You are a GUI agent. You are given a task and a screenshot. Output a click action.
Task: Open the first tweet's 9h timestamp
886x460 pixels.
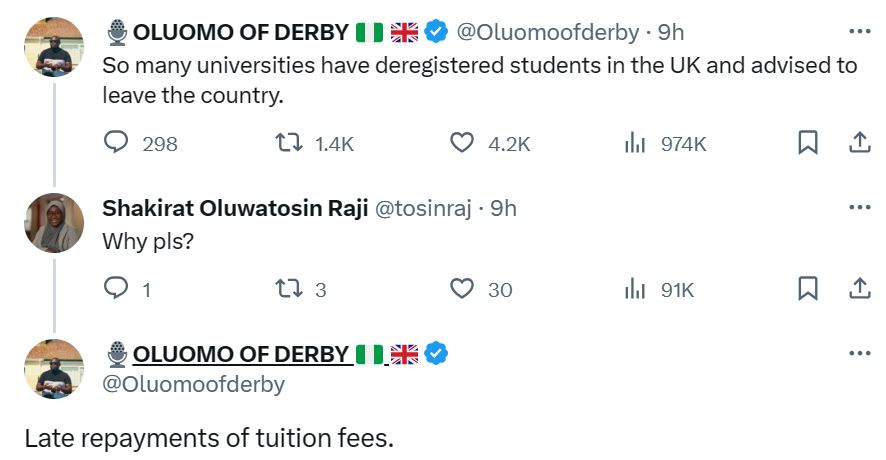tap(670, 32)
